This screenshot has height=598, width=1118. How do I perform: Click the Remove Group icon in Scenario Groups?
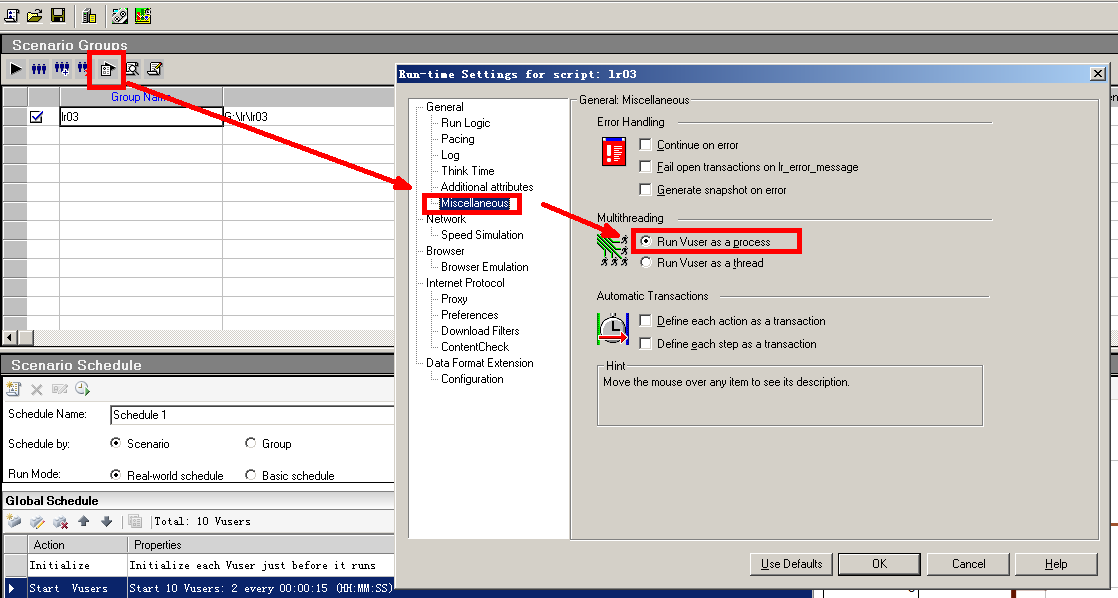[83, 69]
